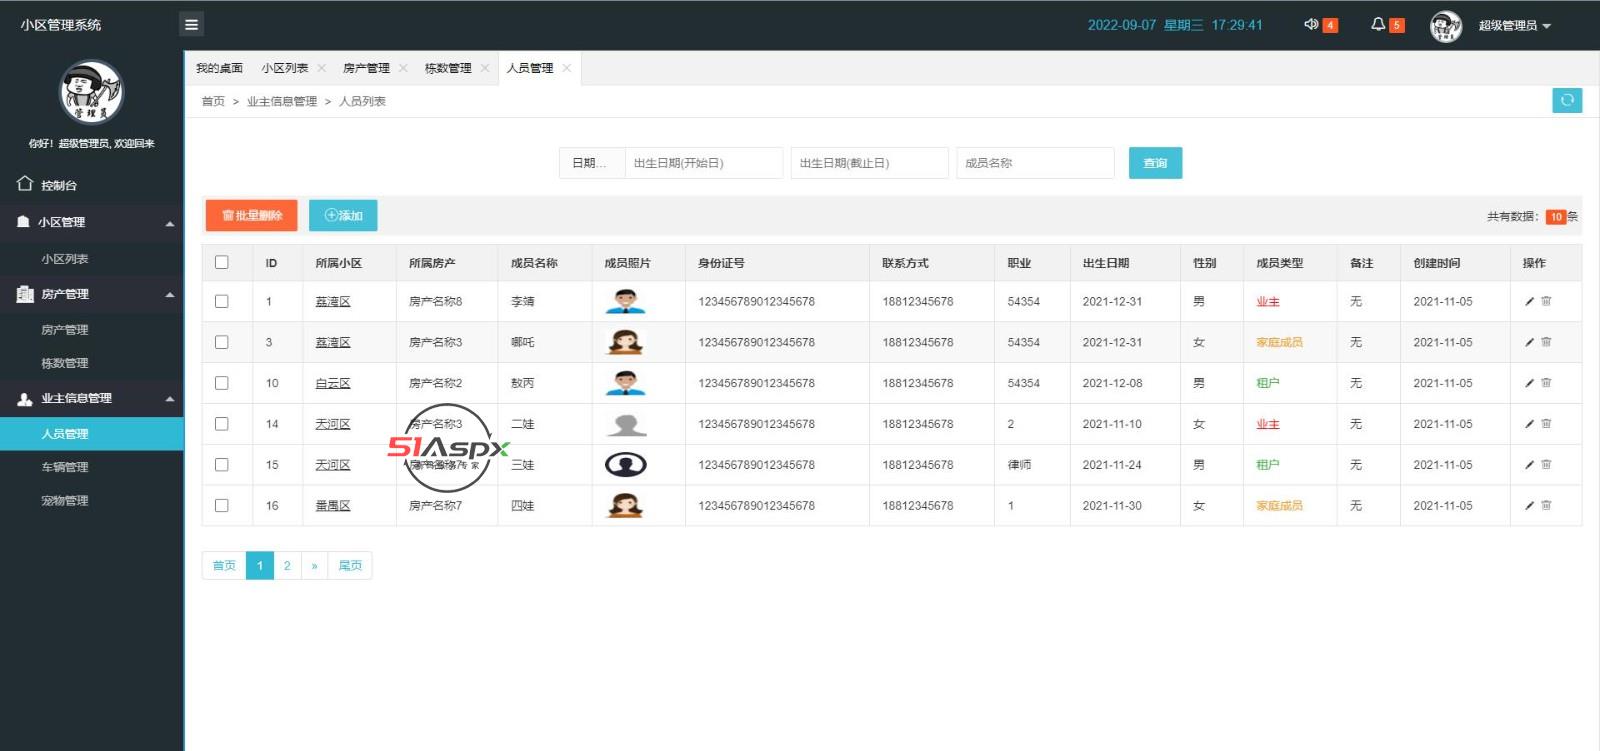Edit row ID 10 with pencil icon
This screenshot has height=751, width=1600.
[x=1529, y=383]
